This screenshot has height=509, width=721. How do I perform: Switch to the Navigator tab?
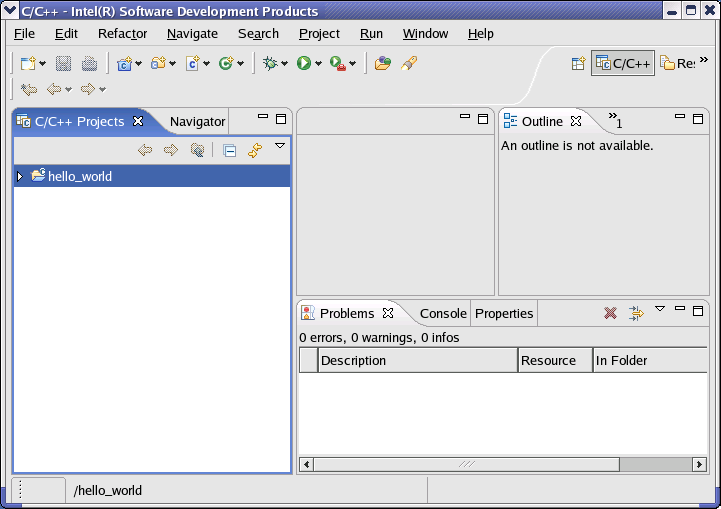(x=197, y=121)
